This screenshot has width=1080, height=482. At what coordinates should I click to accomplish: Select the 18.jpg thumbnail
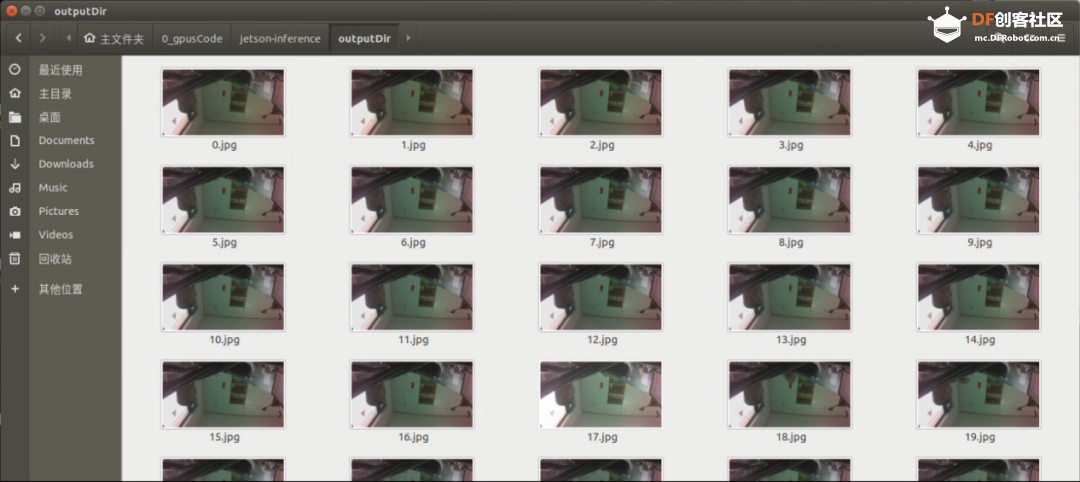(790, 395)
